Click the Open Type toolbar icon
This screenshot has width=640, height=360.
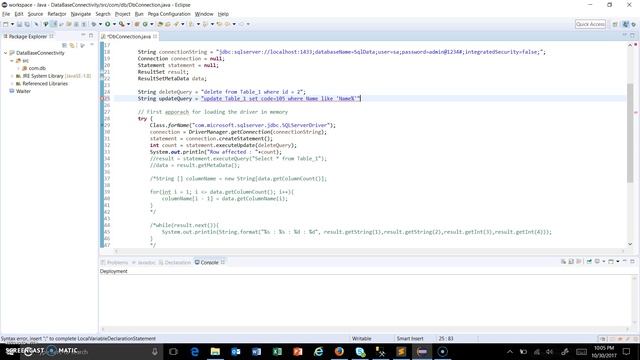(160, 24)
